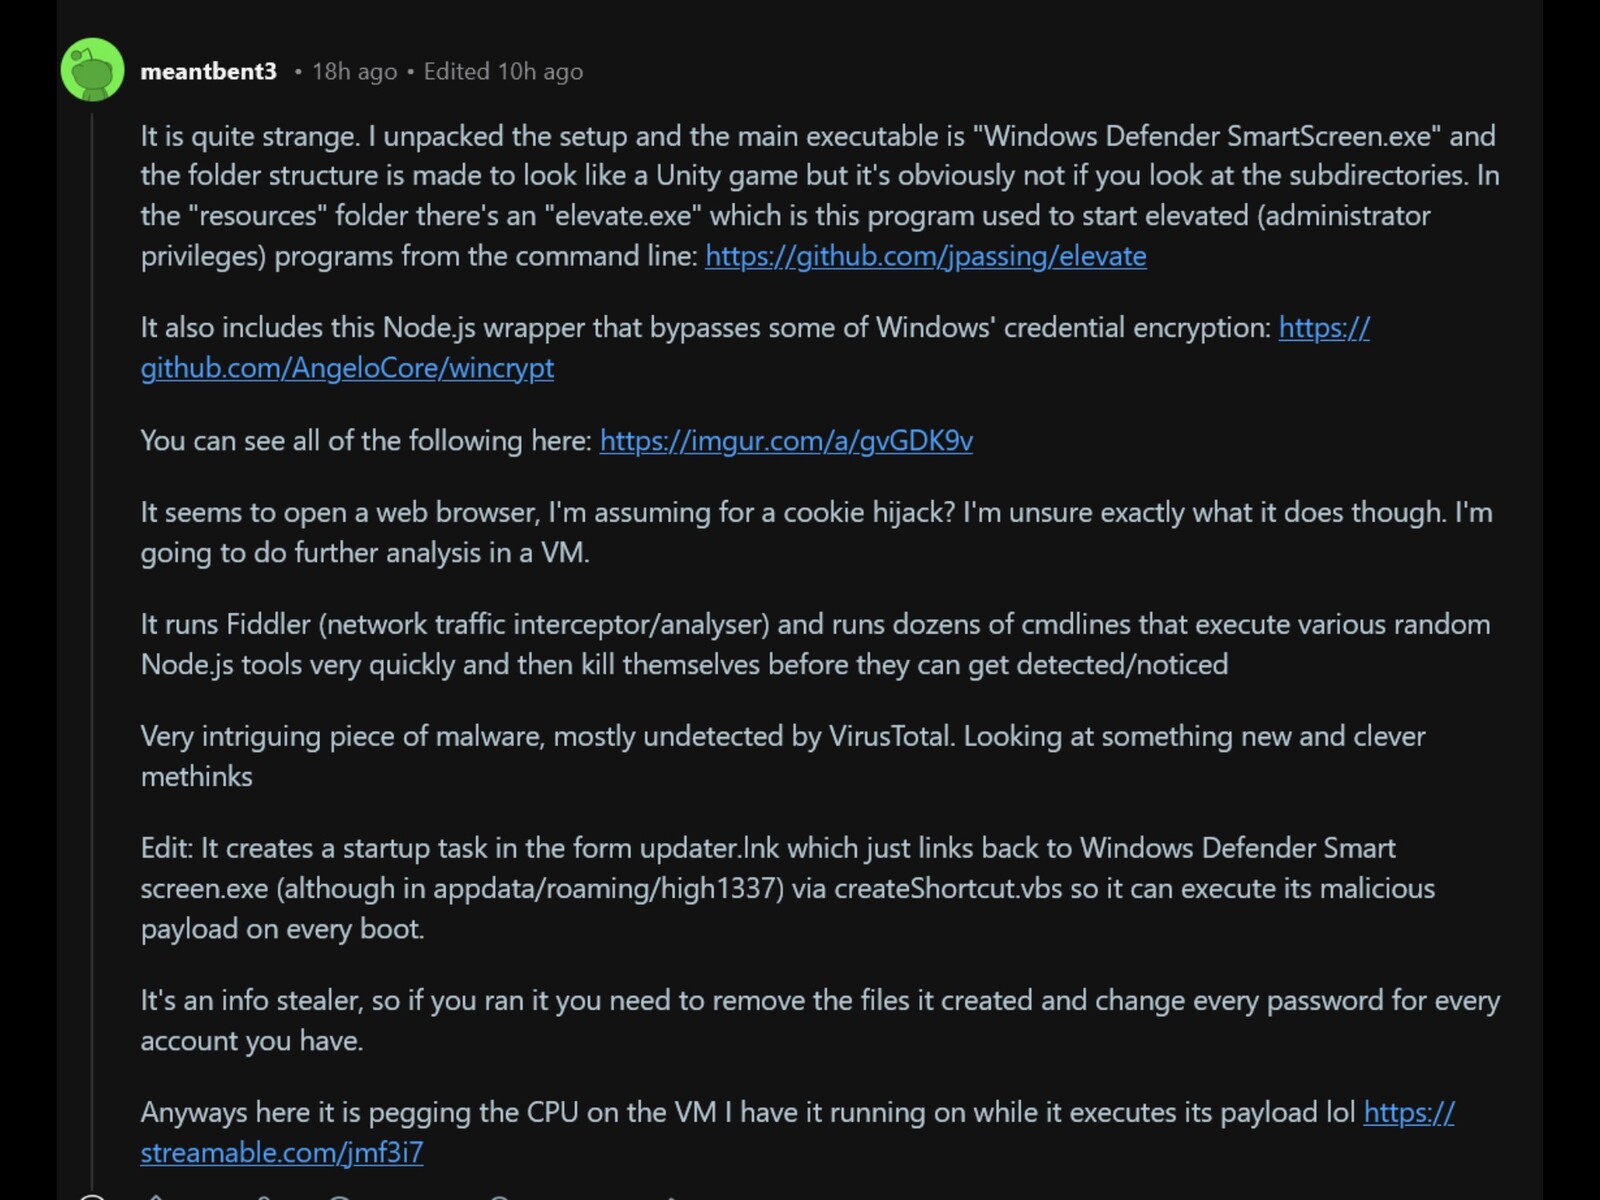Open the jpassing/elevate GitHub link
Screen dimensions: 1600x1200
[925, 257]
